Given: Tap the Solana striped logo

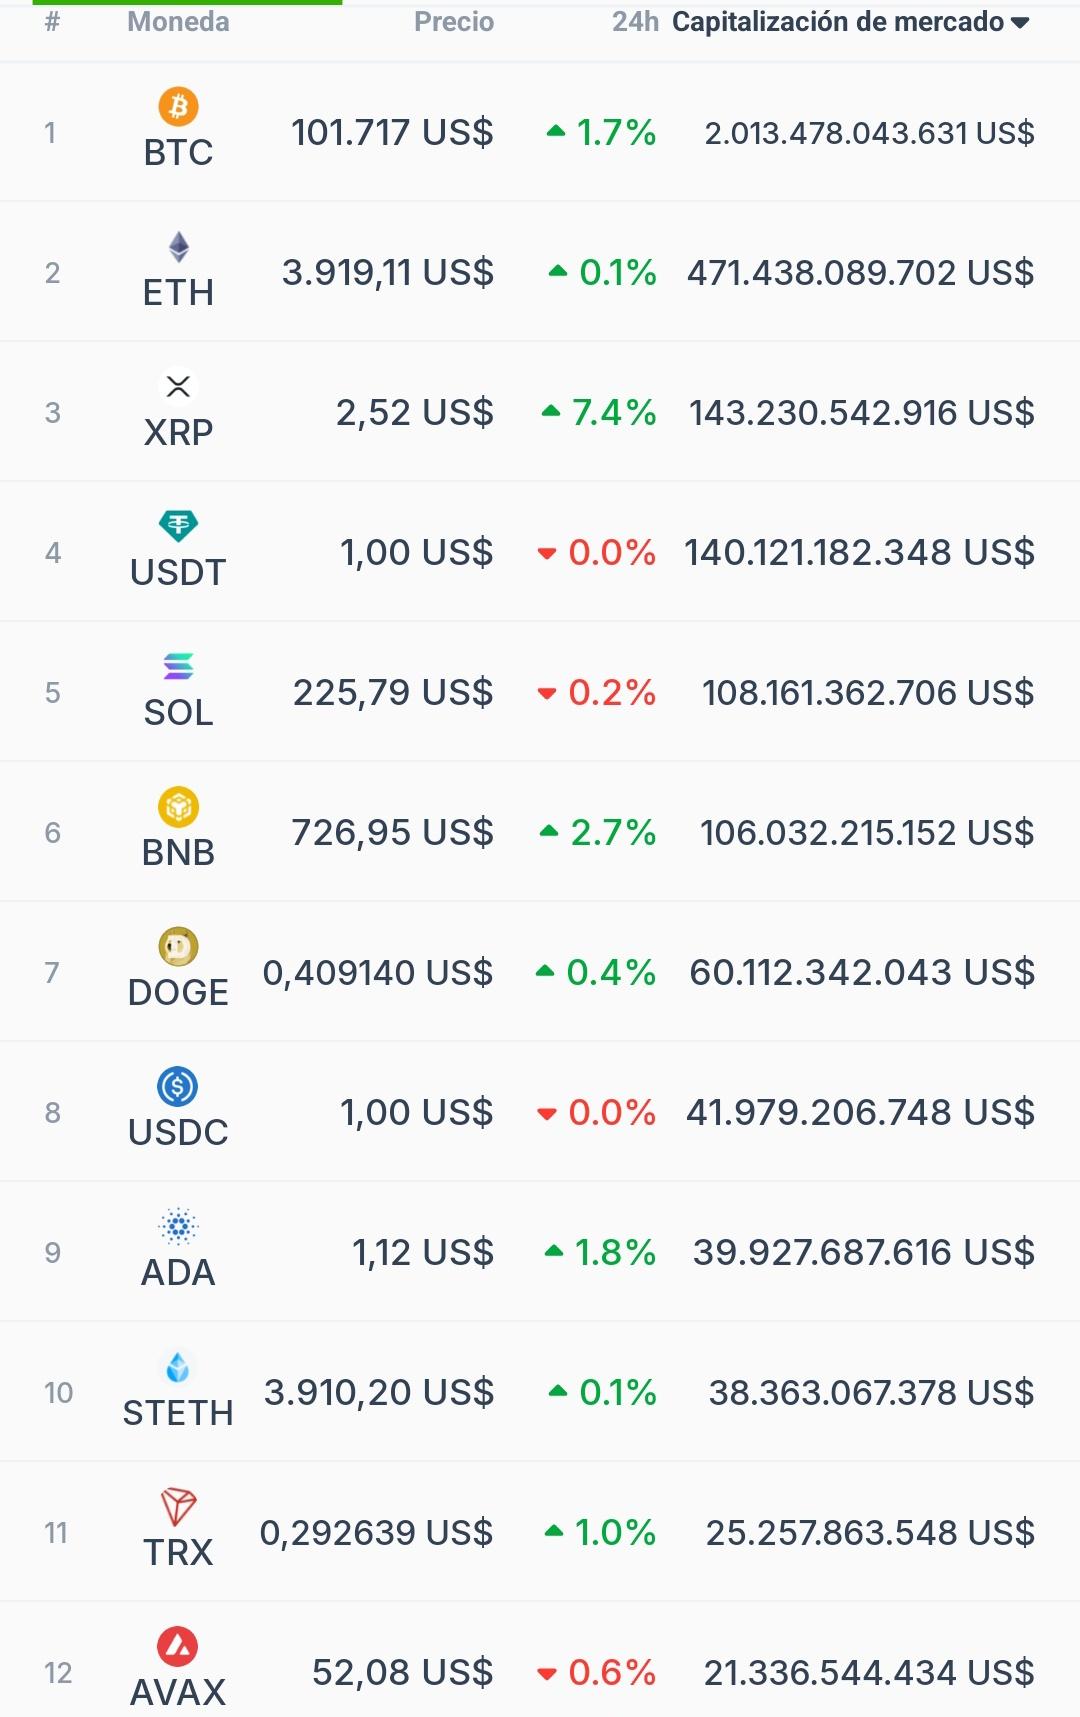Looking at the screenshot, I should coord(178,666).
